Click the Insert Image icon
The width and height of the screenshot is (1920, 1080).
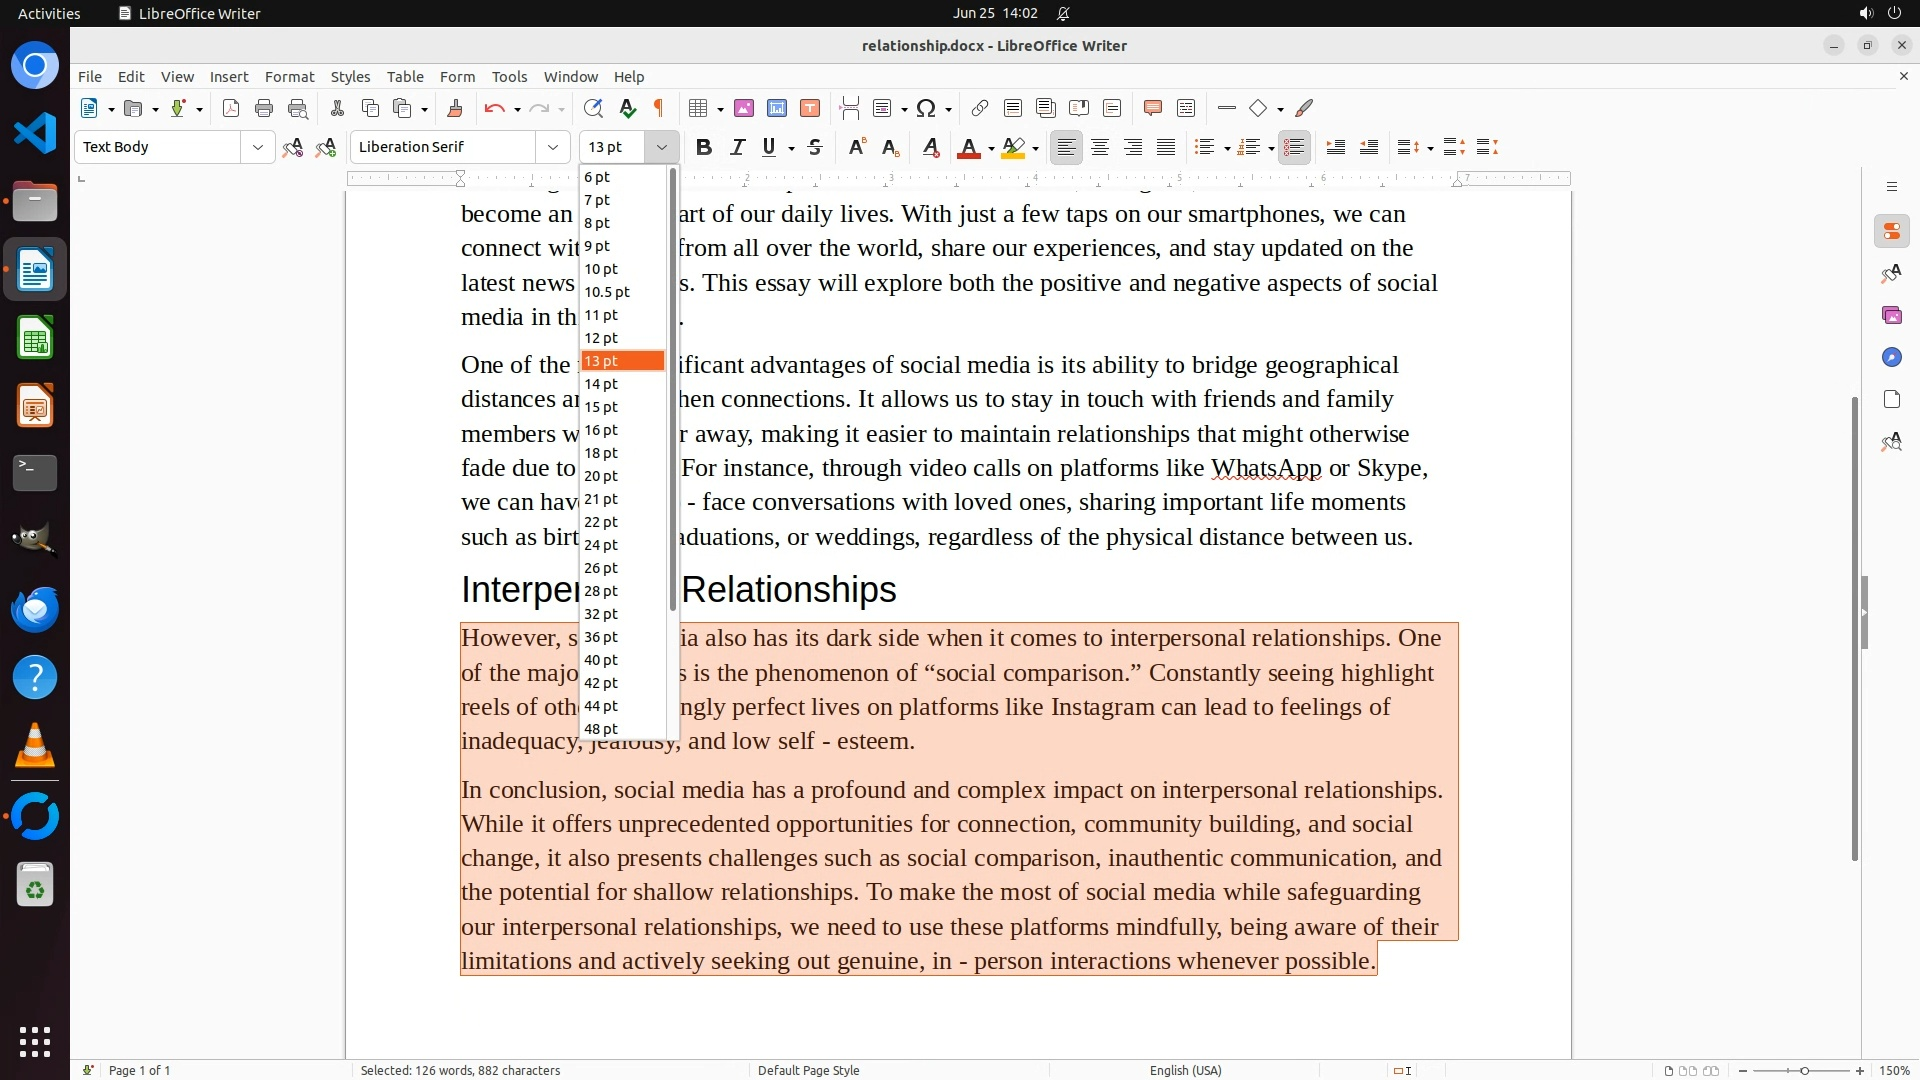tap(743, 108)
